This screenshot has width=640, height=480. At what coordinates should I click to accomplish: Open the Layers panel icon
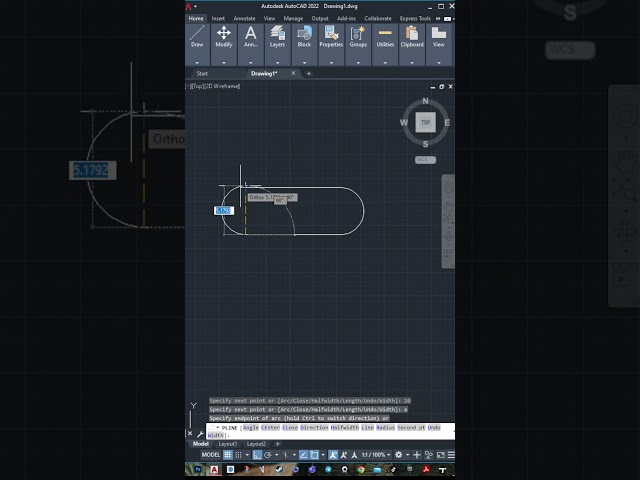click(x=277, y=33)
